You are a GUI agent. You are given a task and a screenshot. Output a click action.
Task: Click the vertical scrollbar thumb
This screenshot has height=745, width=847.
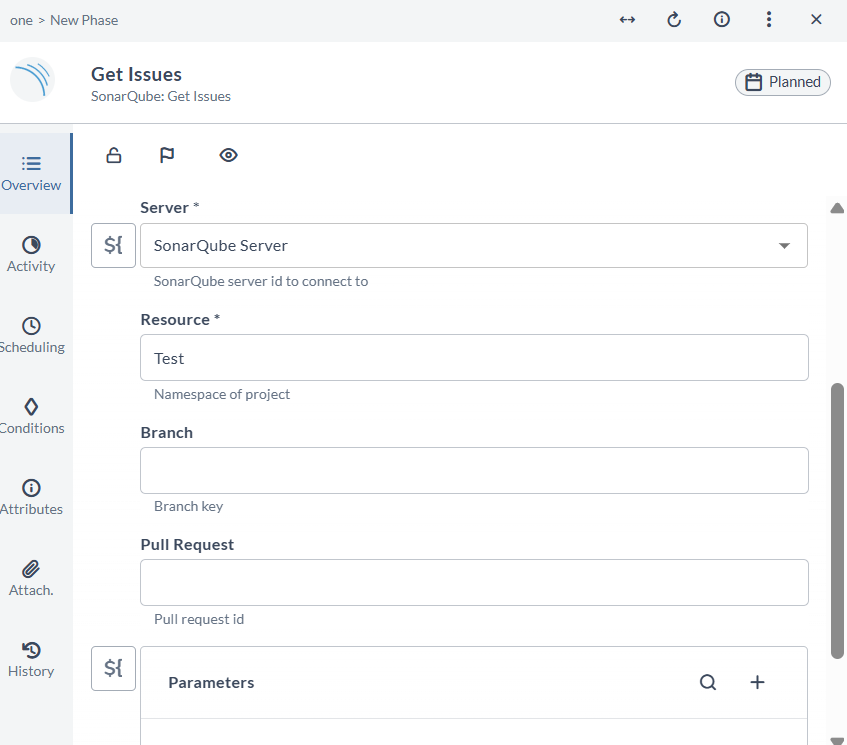pos(838,520)
